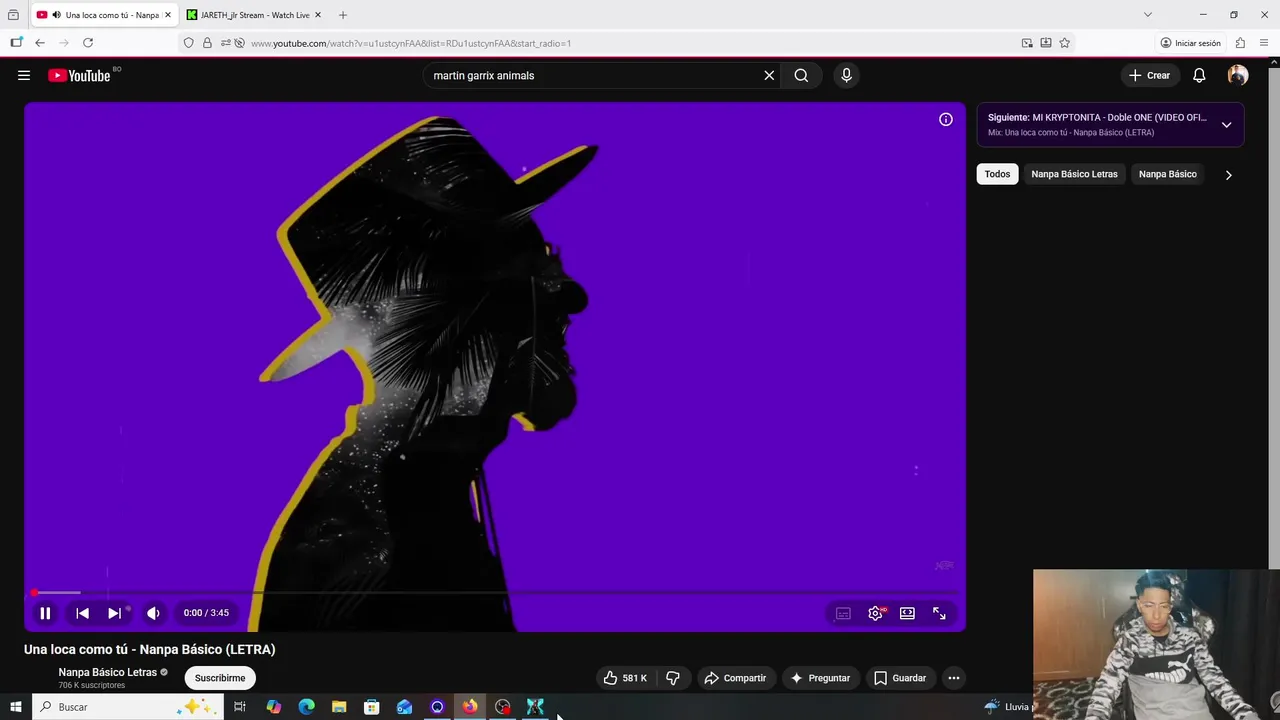Dislike the video

(x=672, y=678)
